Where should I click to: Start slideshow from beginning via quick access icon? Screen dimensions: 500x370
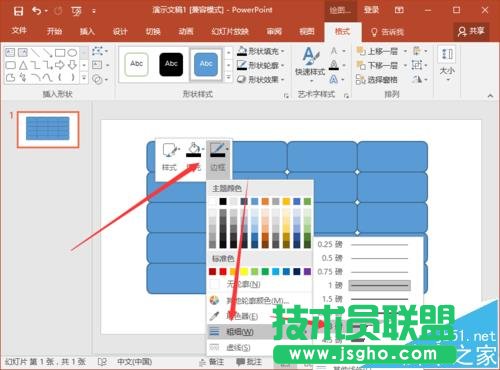[76, 11]
